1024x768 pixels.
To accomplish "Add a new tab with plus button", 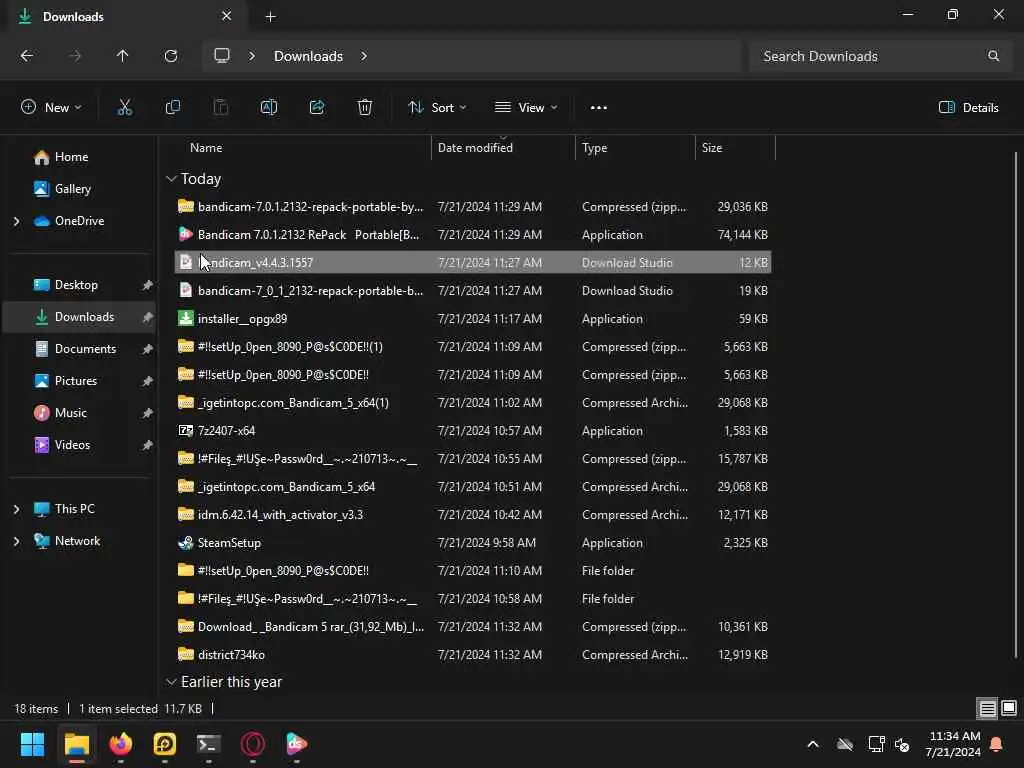I will point(270,16).
